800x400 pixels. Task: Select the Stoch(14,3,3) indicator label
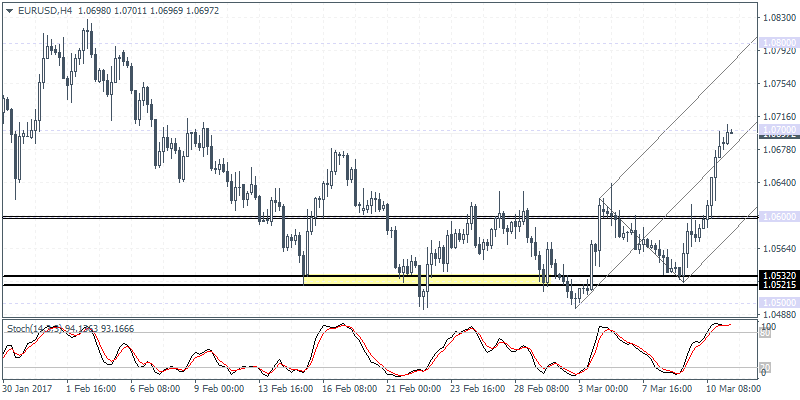coord(30,326)
